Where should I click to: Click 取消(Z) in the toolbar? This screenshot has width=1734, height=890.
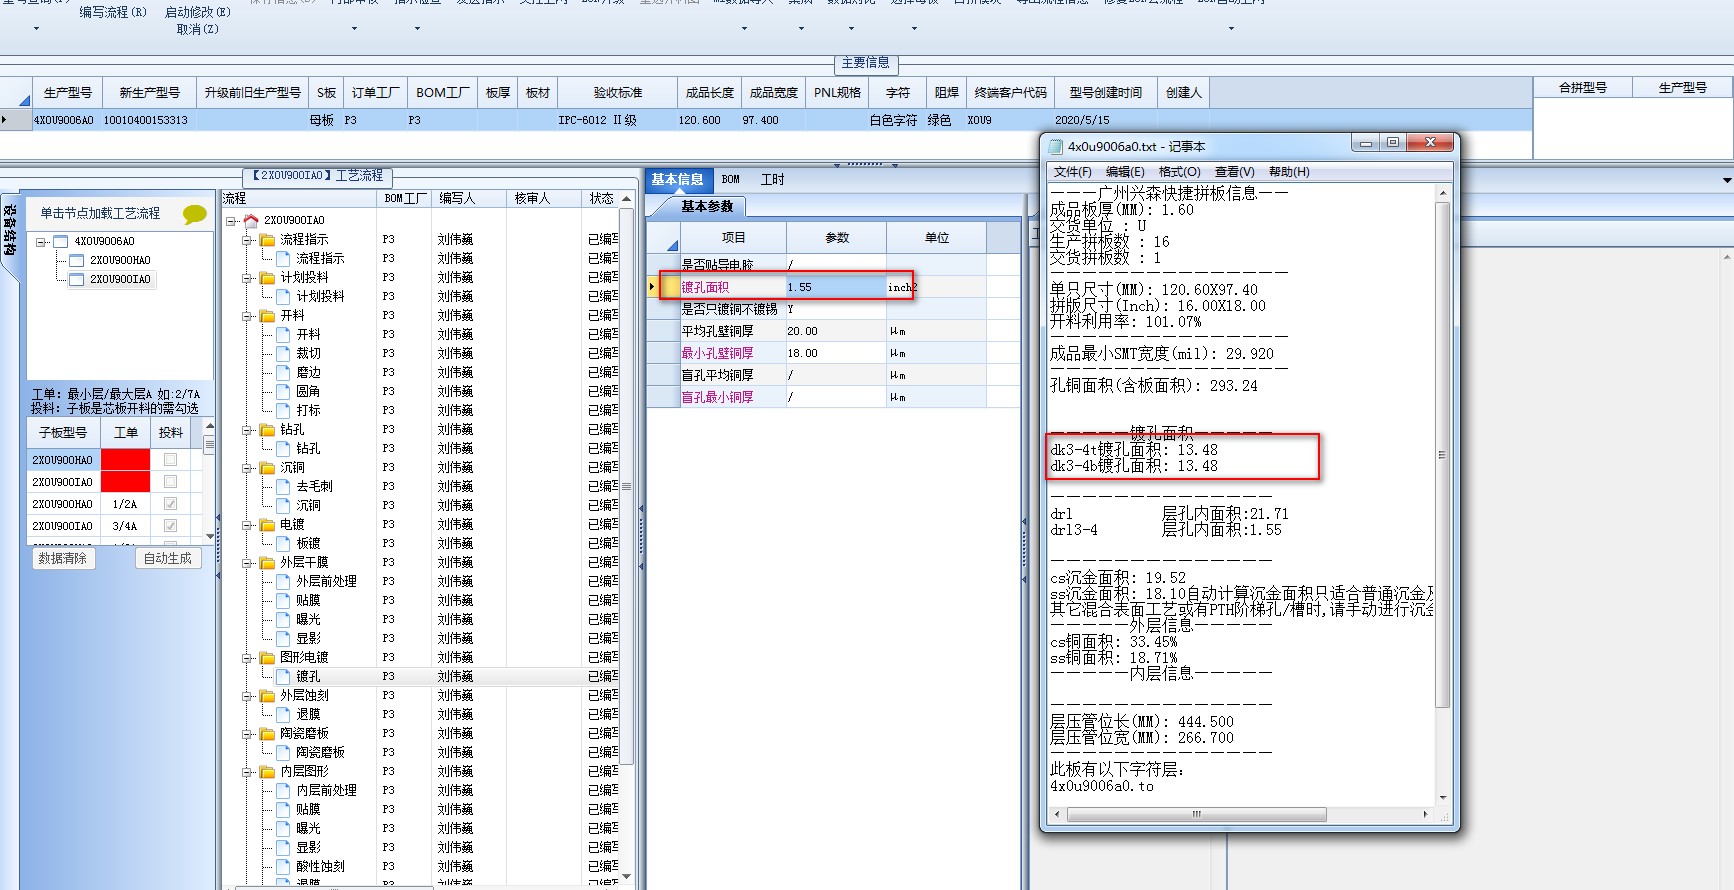tap(197, 29)
